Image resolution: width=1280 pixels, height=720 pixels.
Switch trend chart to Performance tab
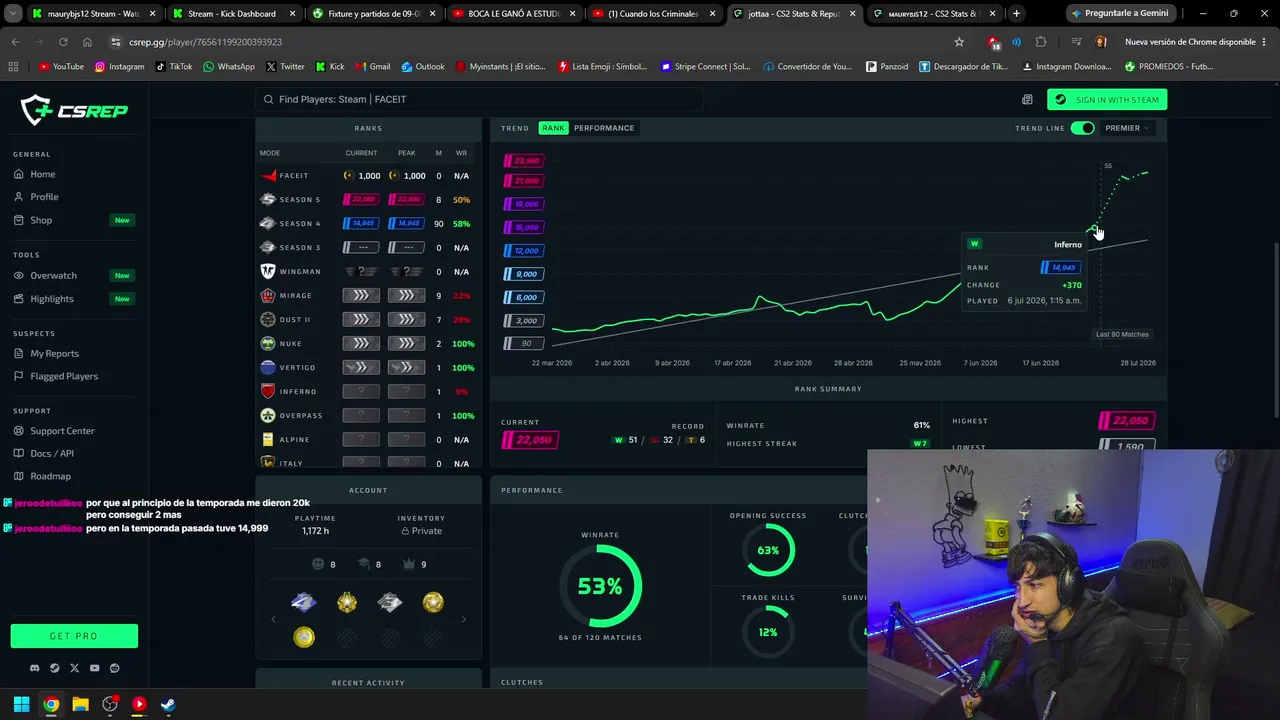click(604, 128)
